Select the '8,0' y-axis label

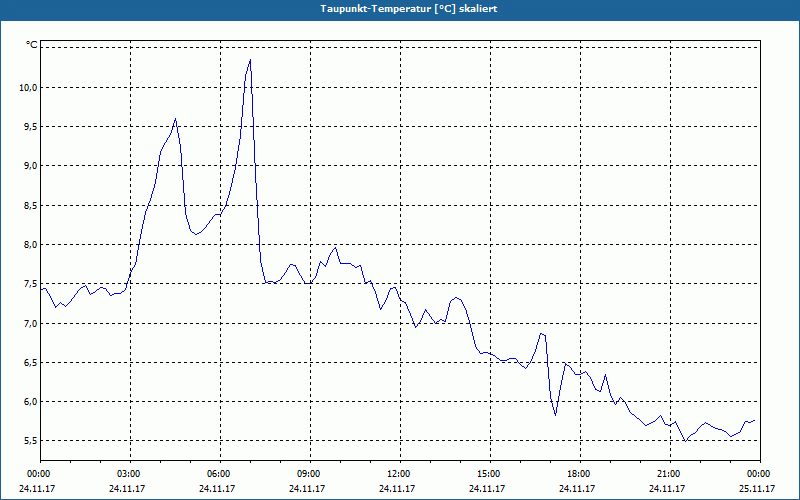click(x=31, y=245)
